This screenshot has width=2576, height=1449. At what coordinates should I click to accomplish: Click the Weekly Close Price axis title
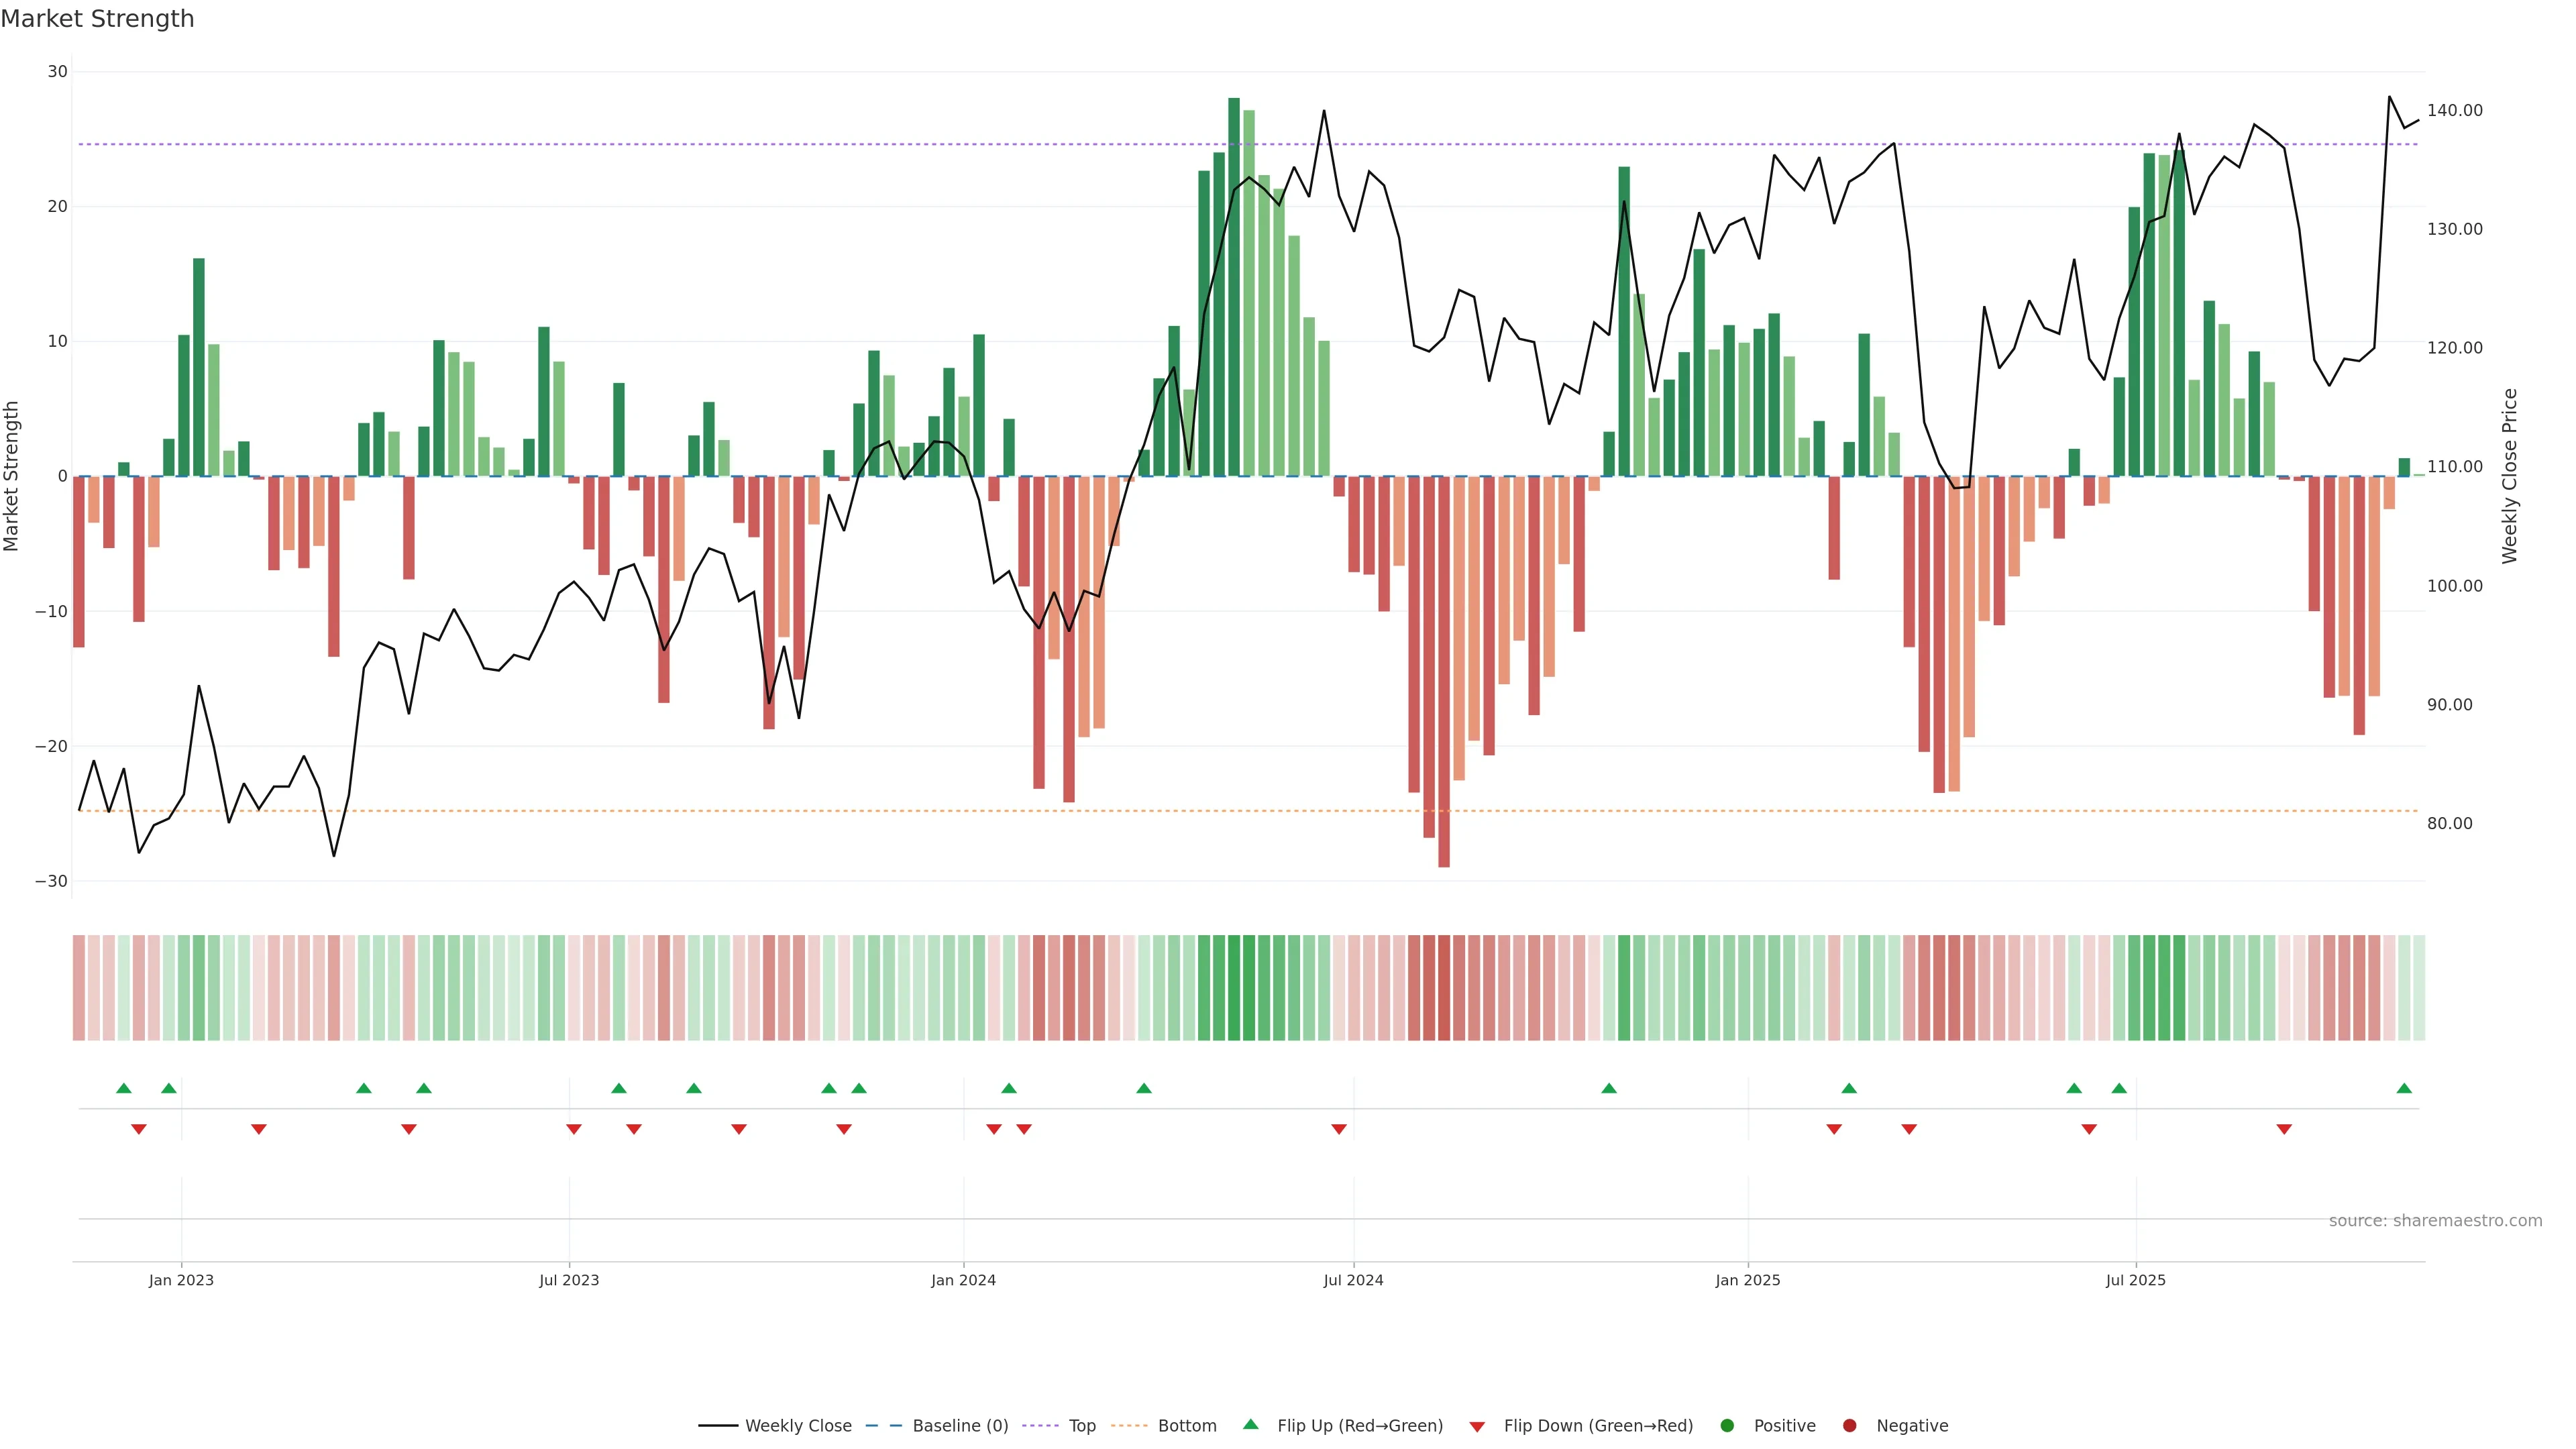point(2509,476)
